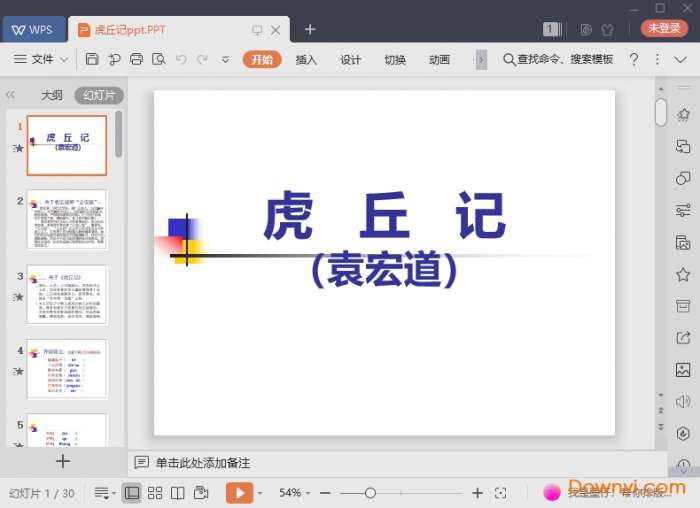The width and height of the screenshot is (700, 508).
Task: Click the save icon in the toolbar
Action: (x=92, y=59)
